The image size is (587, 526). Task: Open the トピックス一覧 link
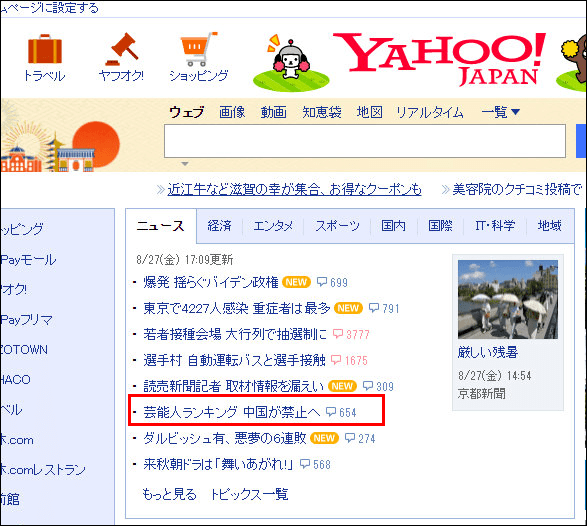coord(250,495)
